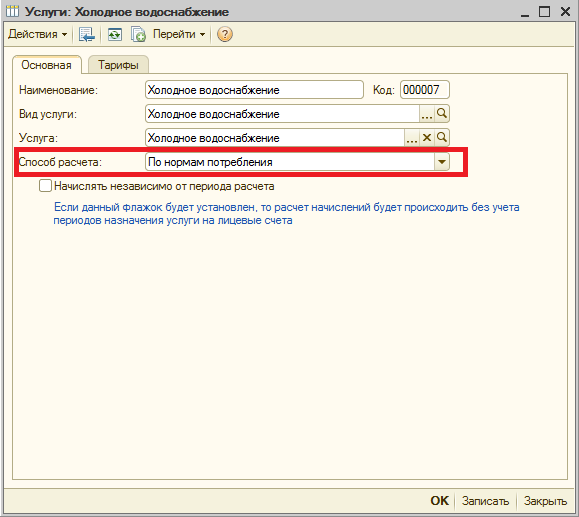Open the Действия dropdown menu
Image resolution: width=579 pixels, height=517 pixels.
click(x=37, y=34)
